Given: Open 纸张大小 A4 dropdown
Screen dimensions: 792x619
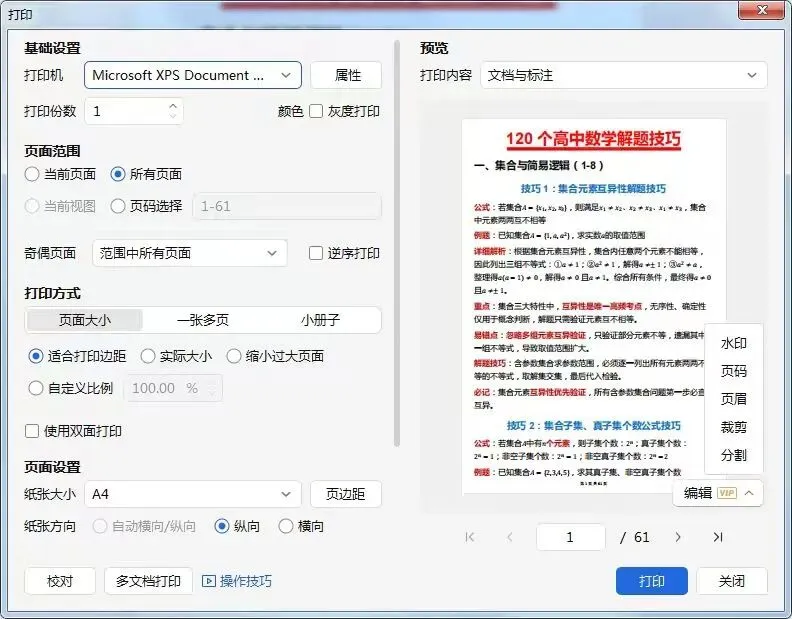Looking at the screenshot, I should tap(193, 494).
